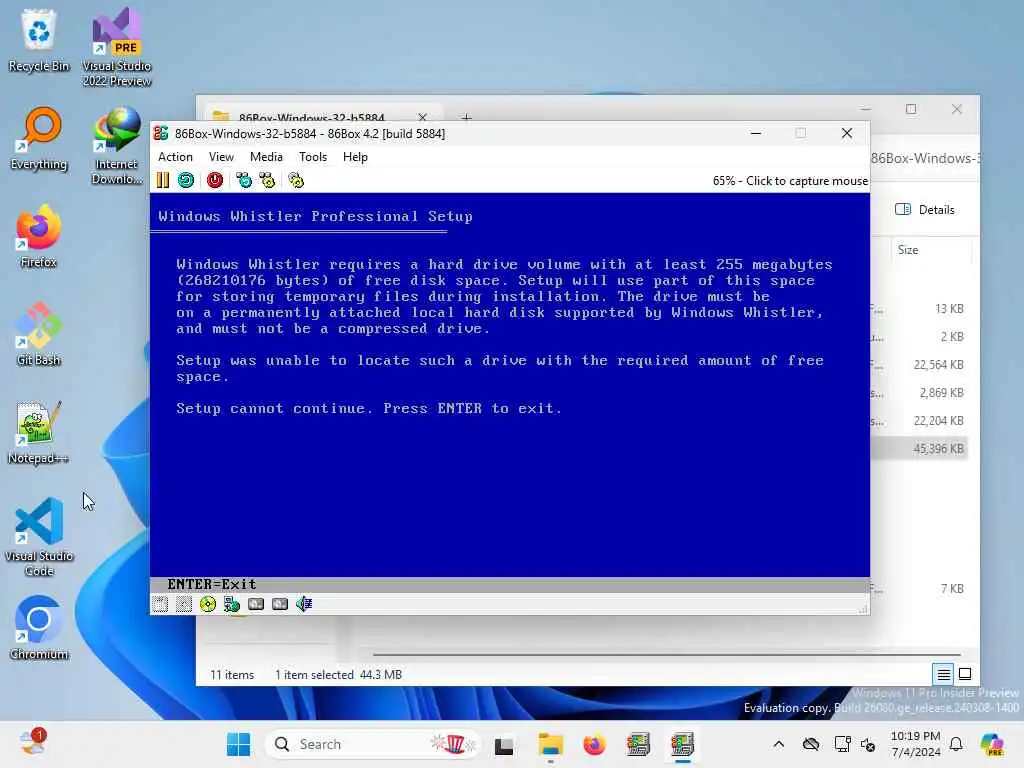The image size is (1024, 768).
Task: Select the Notepad++ desktop shortcut
Action: [38, 433]
